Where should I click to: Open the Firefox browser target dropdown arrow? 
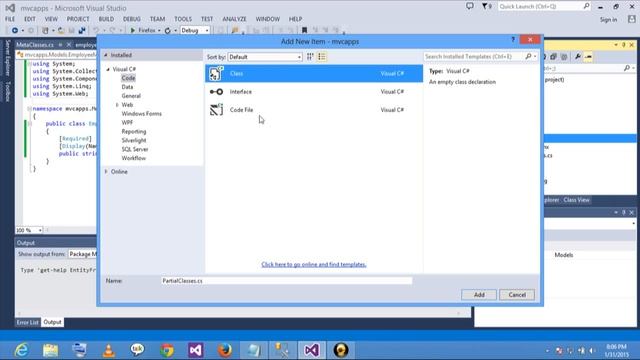[x=159, y=31]
